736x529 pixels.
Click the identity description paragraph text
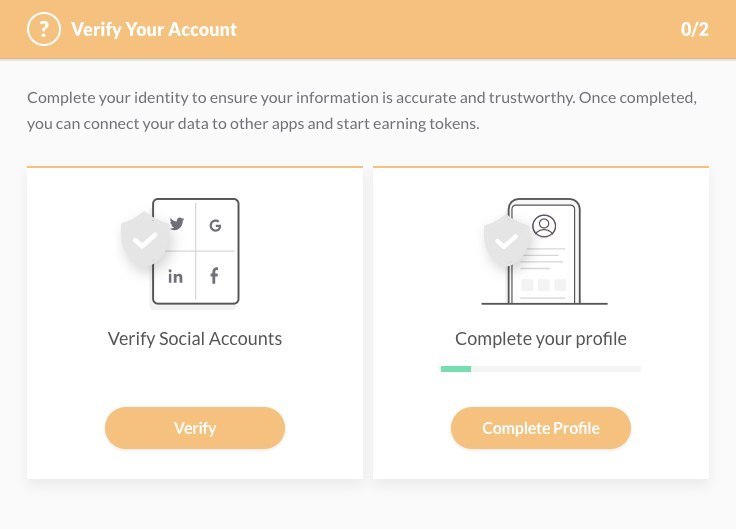coord(361,112)
